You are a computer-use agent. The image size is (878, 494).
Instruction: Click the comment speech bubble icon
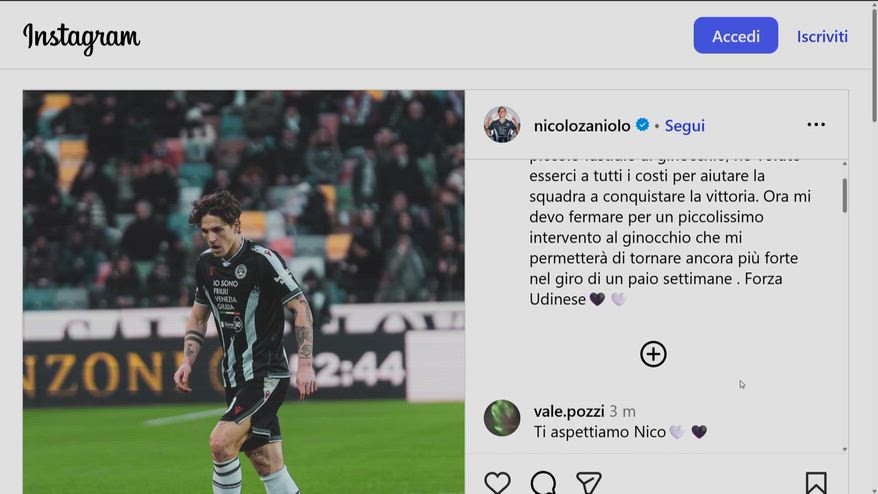(543, 483)
